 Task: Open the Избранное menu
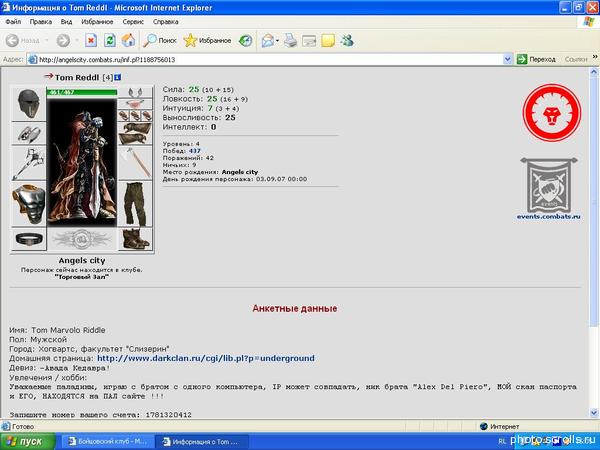[x=97, y=22]
